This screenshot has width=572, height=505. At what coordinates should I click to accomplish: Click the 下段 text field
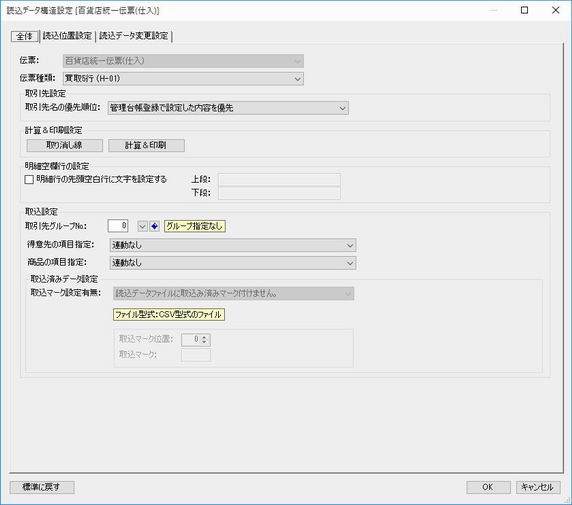[279, 193]
